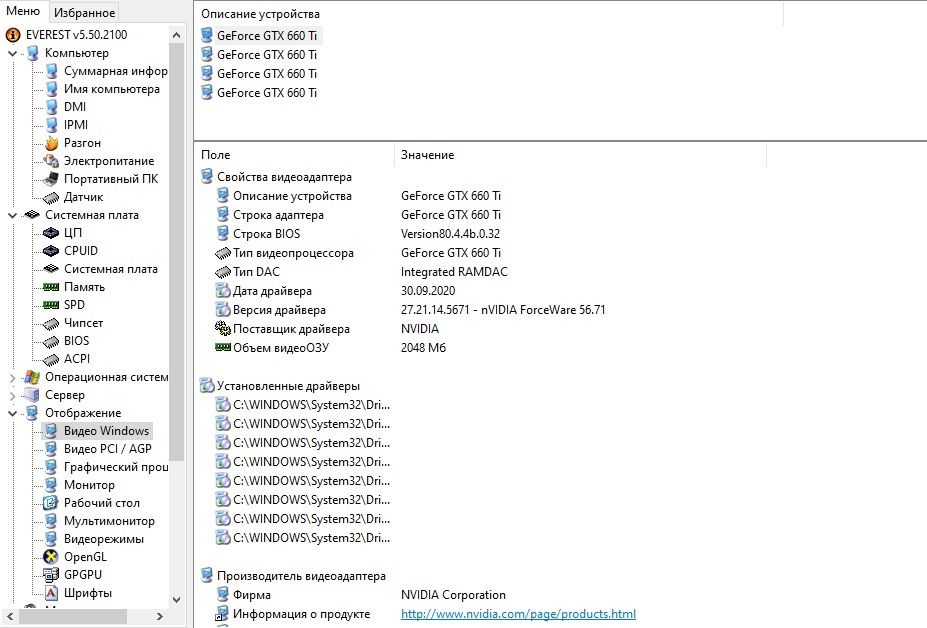This screenshot has height=628, width=927.
Task: Collapse the Компьютер tree node
Action: pos(12,53)
